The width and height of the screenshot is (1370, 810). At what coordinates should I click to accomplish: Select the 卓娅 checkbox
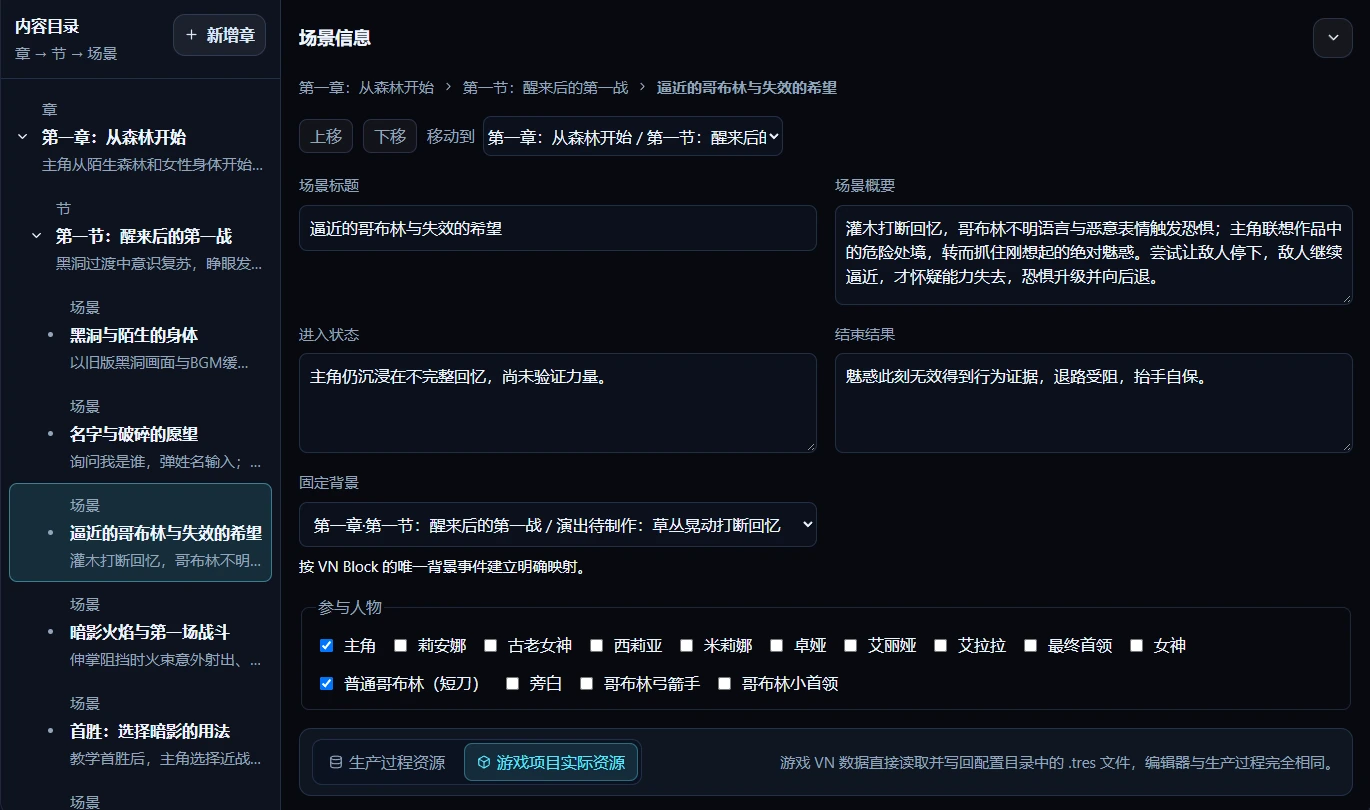[x=776, y=646]
